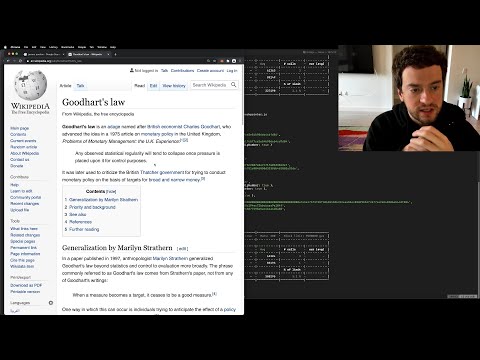Open the Special pages link
The width and height of the screenshot is (480, 360).
[23, 241]
